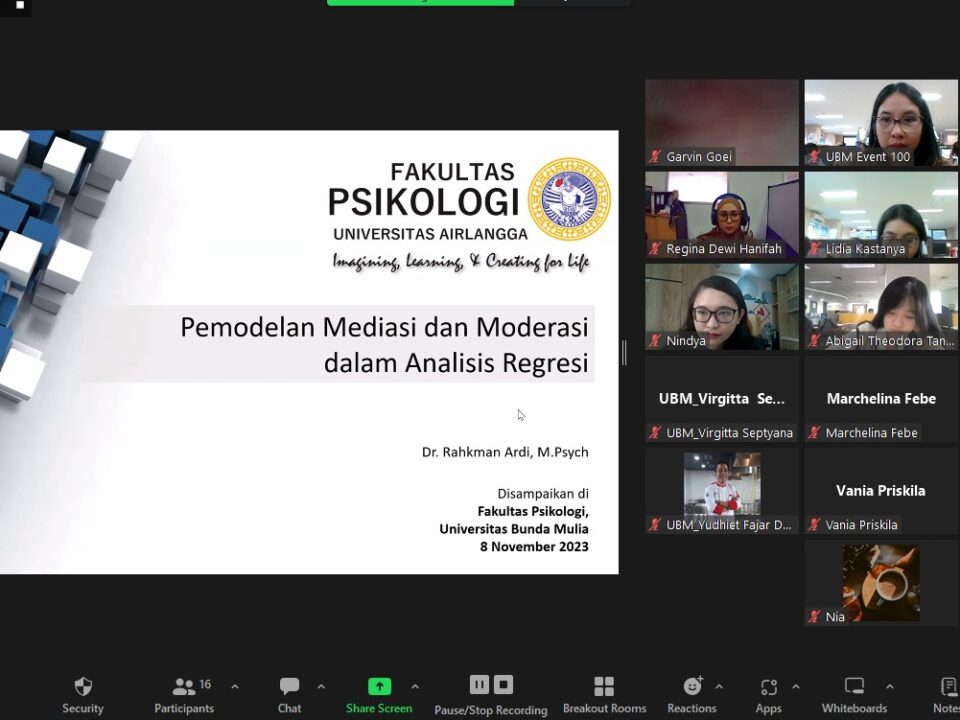Expand the Share Screen options chevron

tap(415, 687)
